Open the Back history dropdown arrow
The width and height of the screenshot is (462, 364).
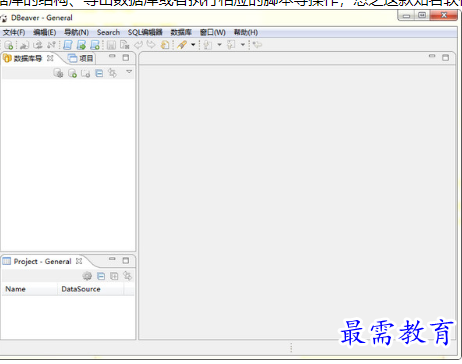coord(219,45)
